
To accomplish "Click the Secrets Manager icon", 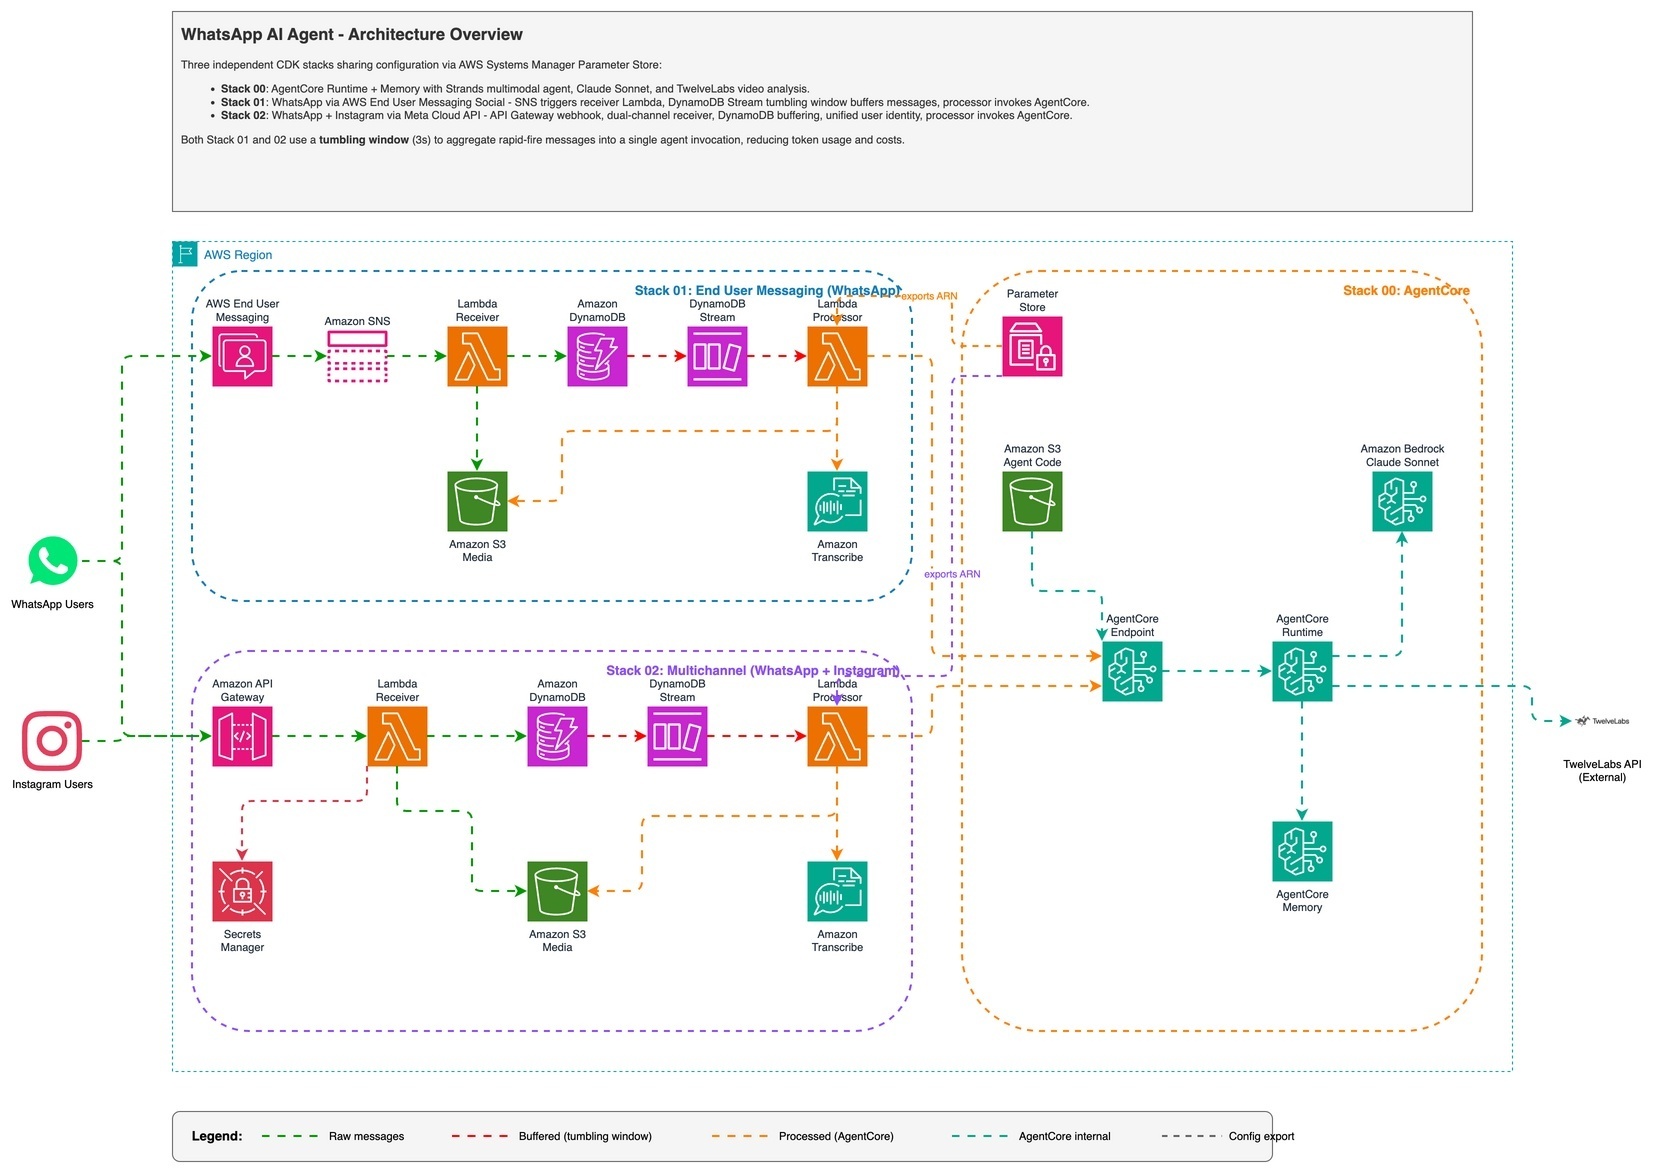I will tap(242, 891).
